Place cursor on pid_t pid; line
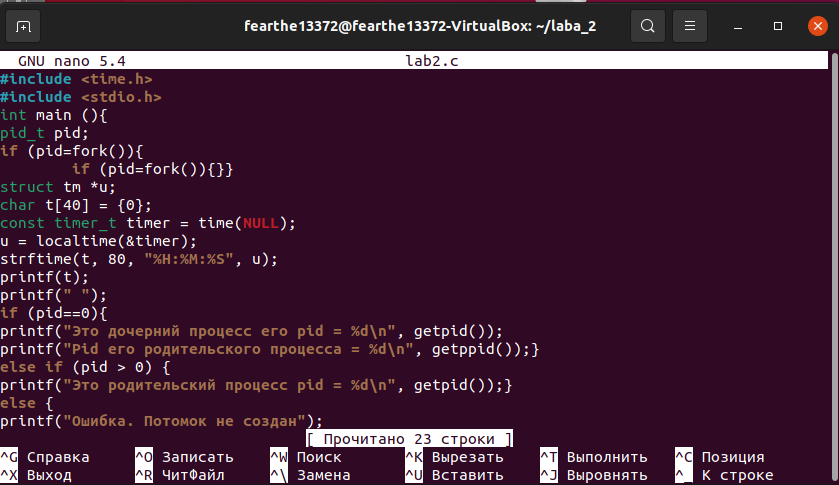The image size is (839, 485). click(44, 133)
